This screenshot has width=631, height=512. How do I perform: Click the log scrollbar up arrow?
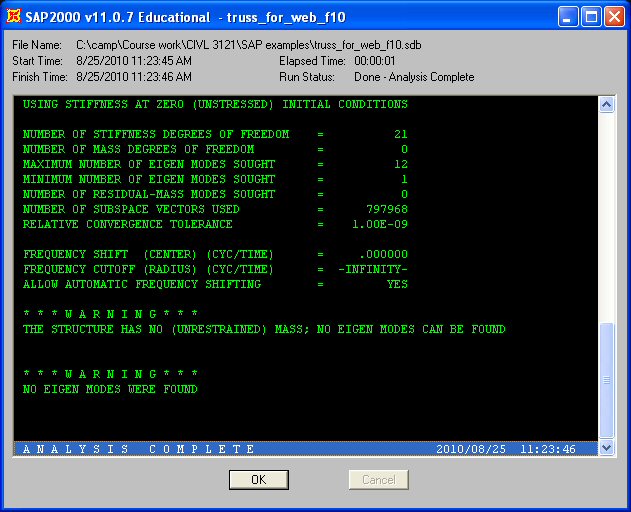(x=606, y=105)
